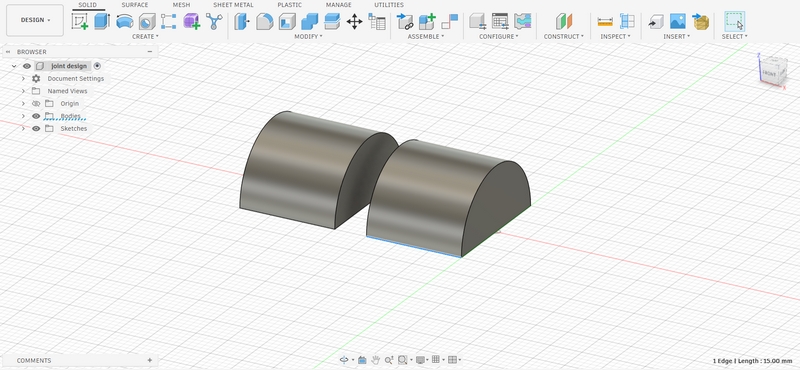Click the New Component icon
Screen dimensions: 800x370
(x=427, y=21)
